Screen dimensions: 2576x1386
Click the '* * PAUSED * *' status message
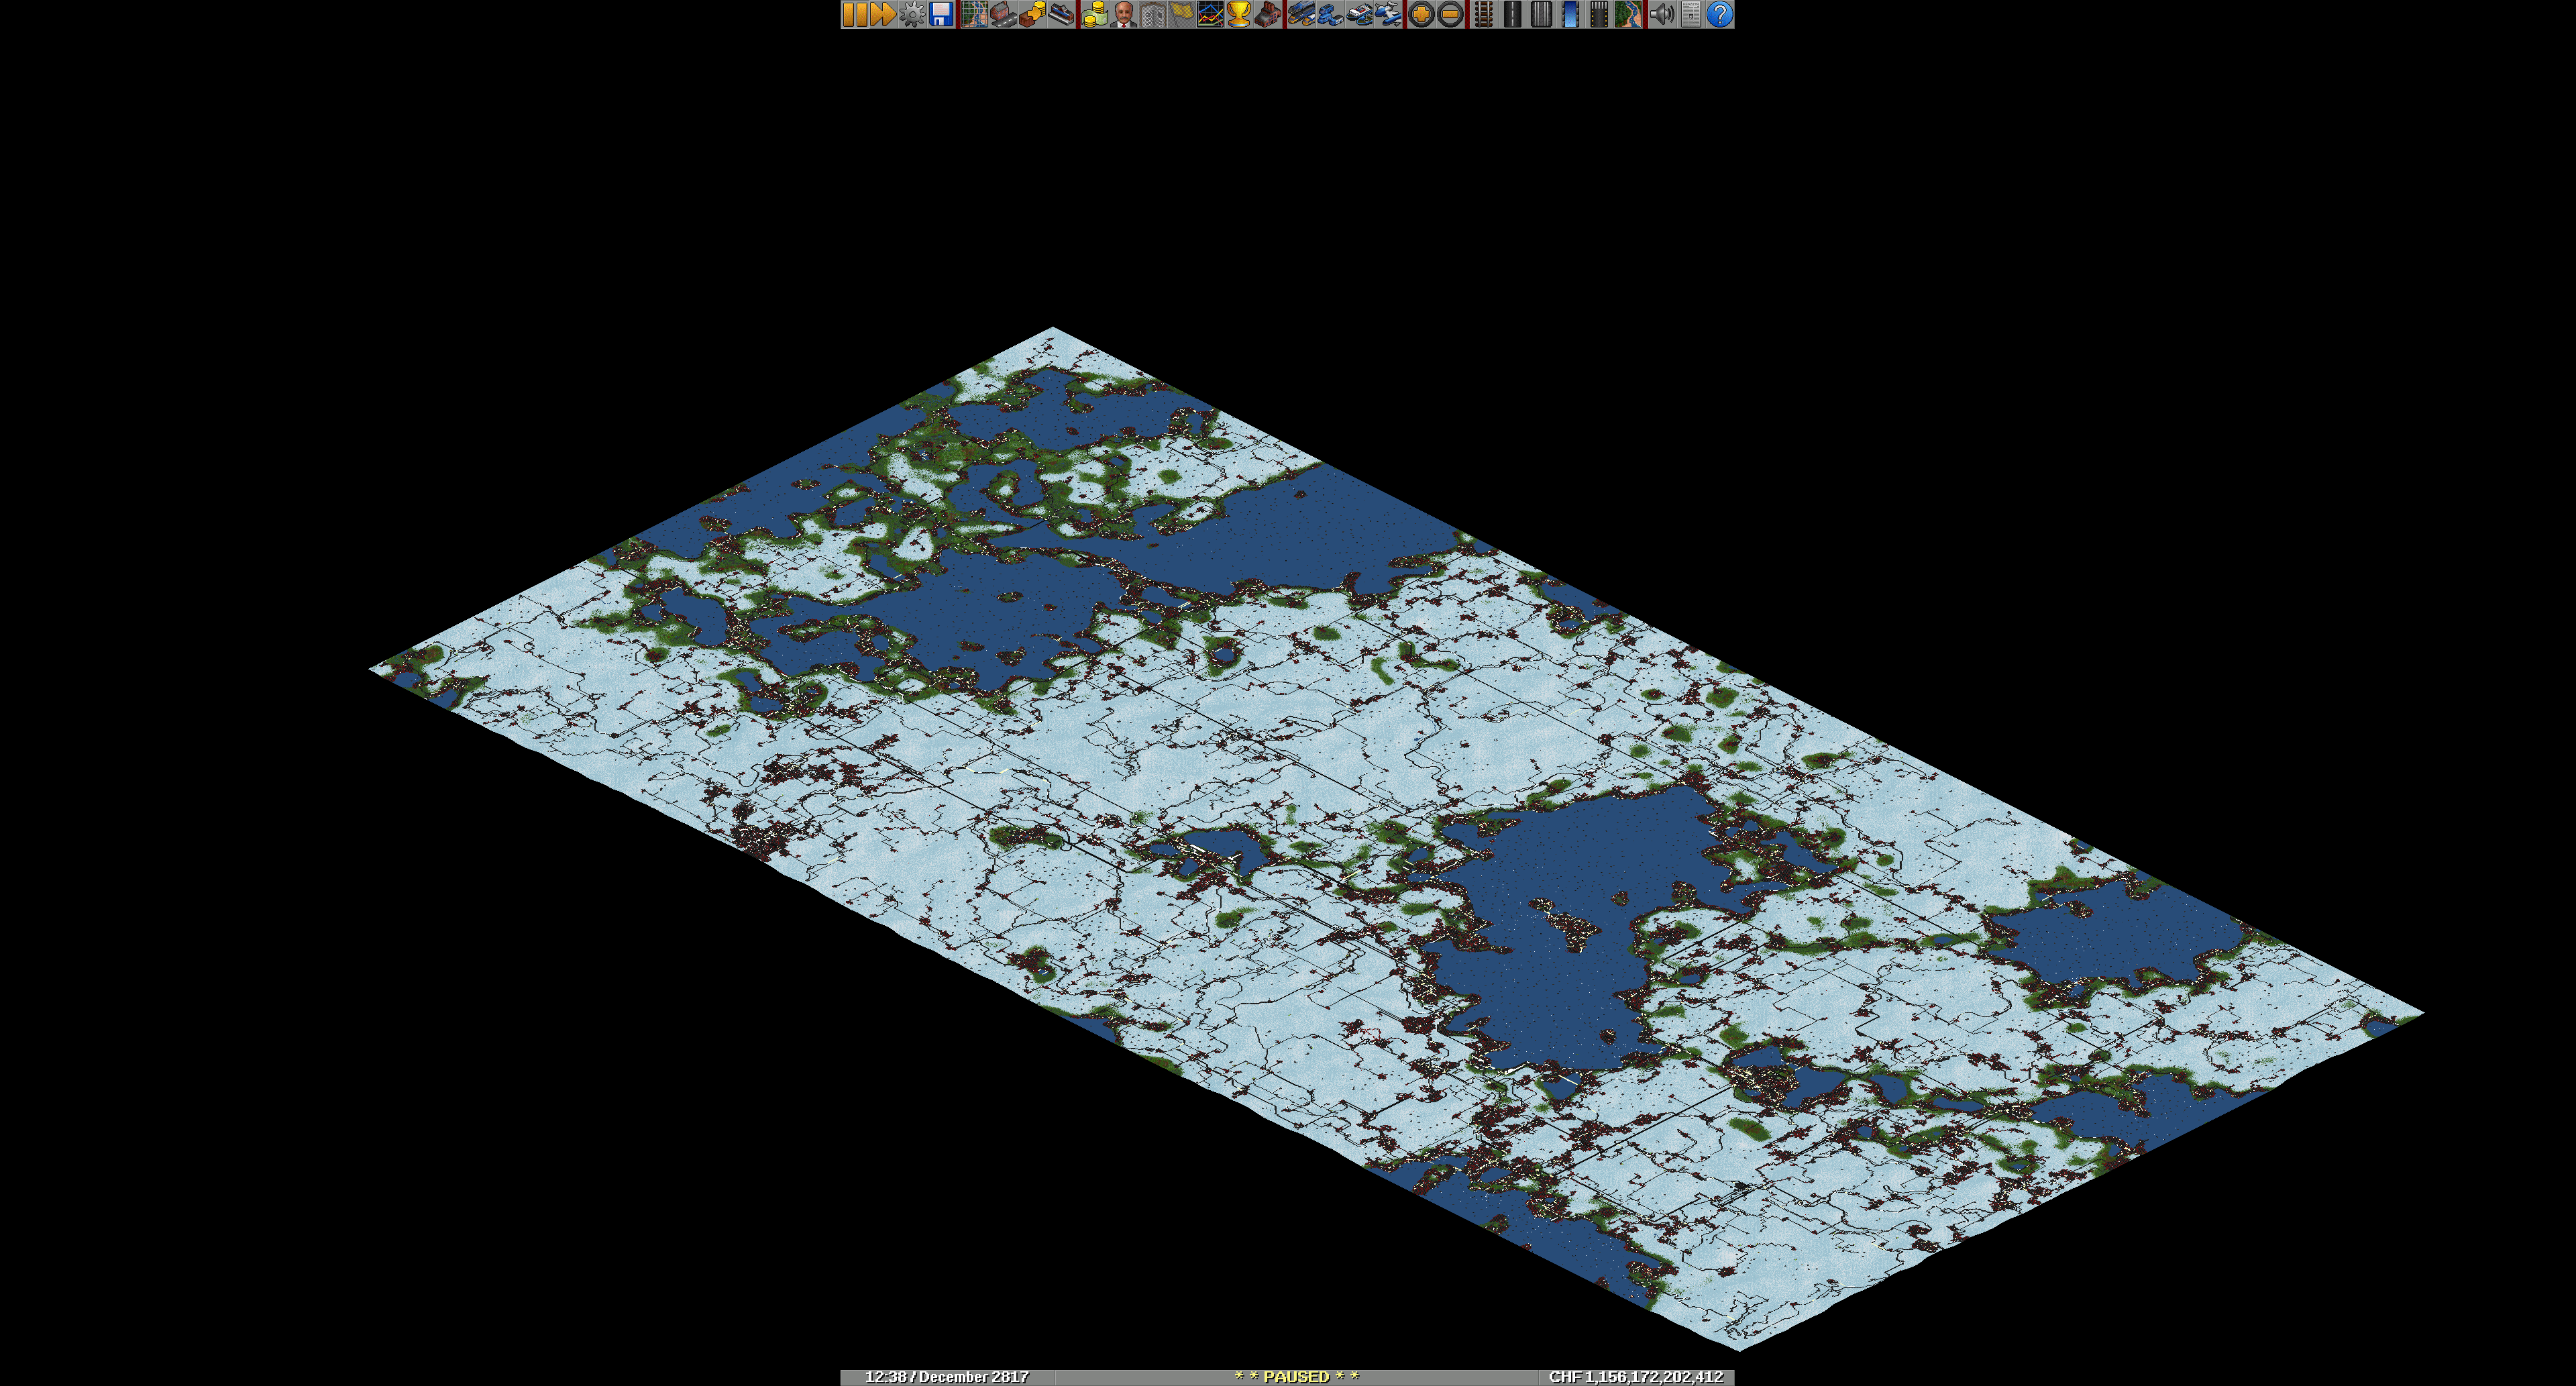[1297, 1377]
